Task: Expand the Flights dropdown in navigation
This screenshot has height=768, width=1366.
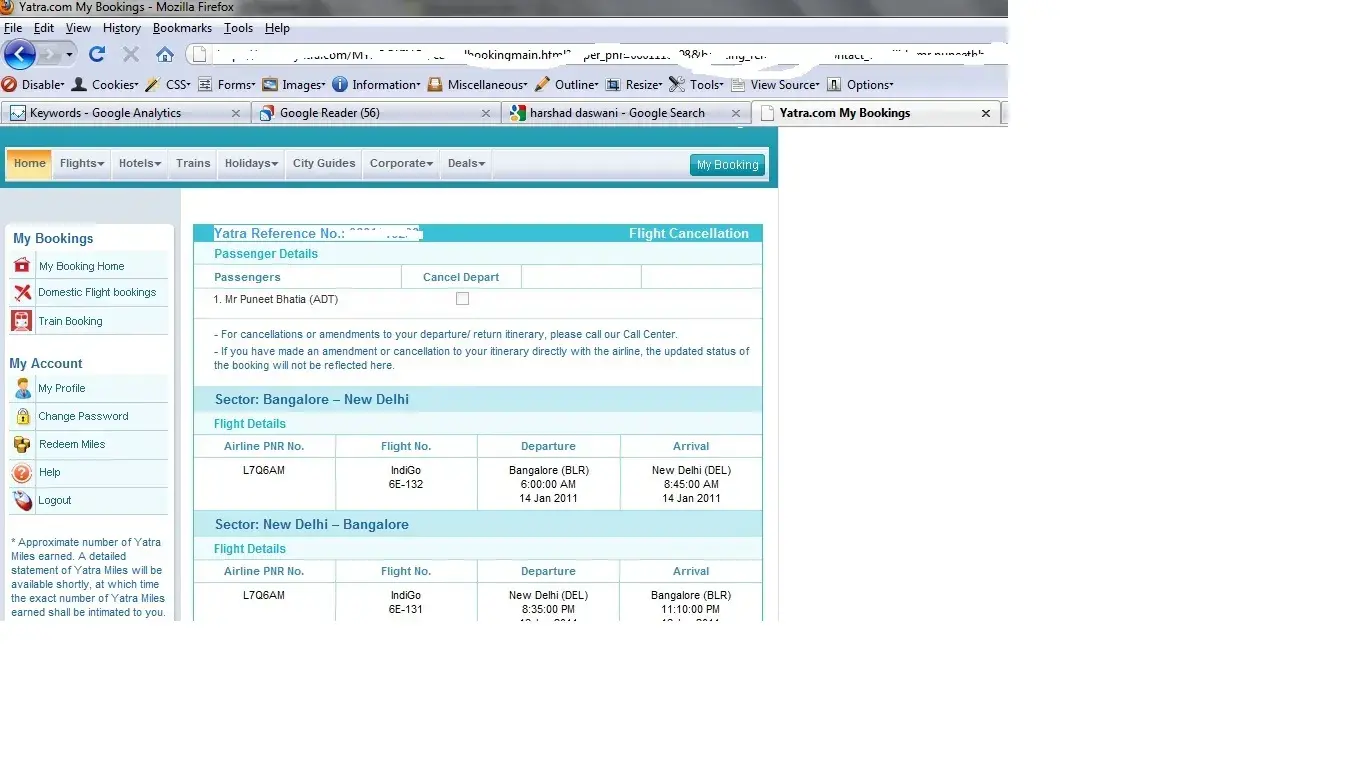Action: tap(82, 164)
